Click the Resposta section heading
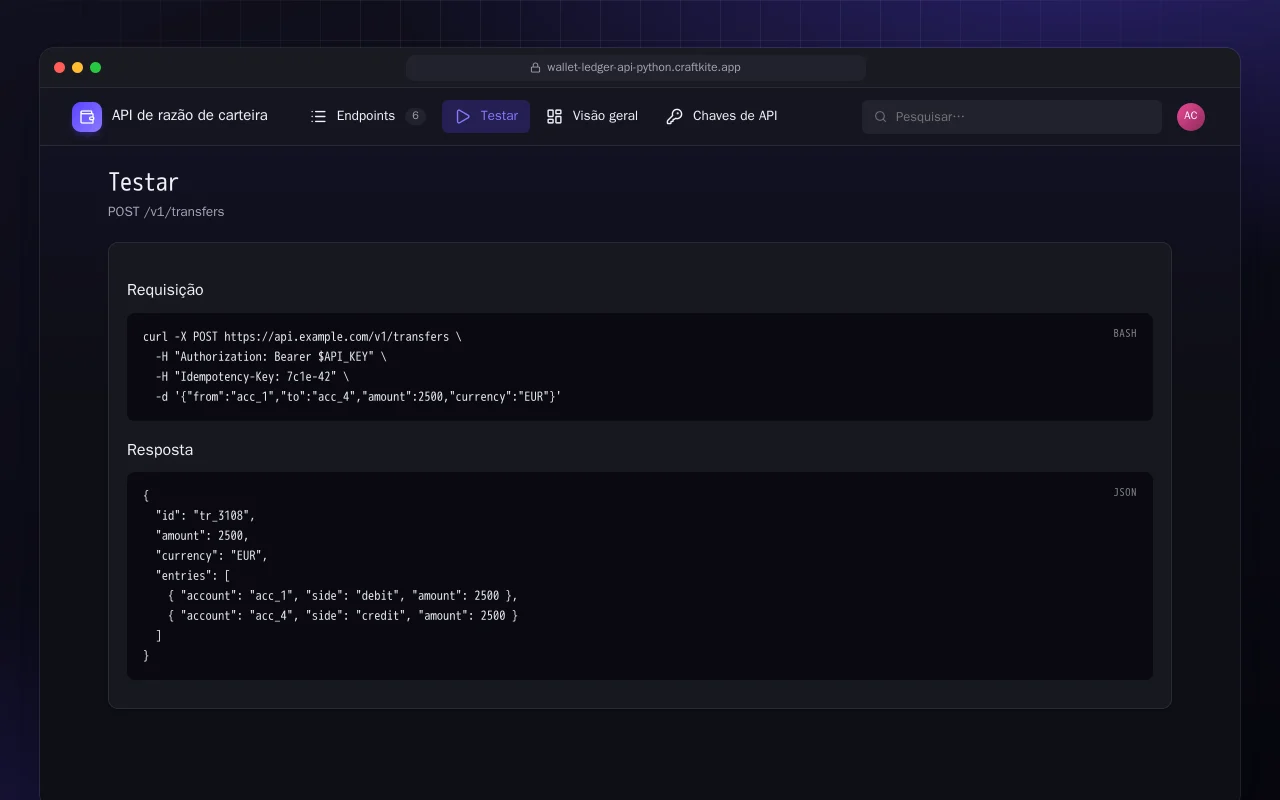This screenshot has height=800, width=1280. pyautogui.click(x=160, y=450)
